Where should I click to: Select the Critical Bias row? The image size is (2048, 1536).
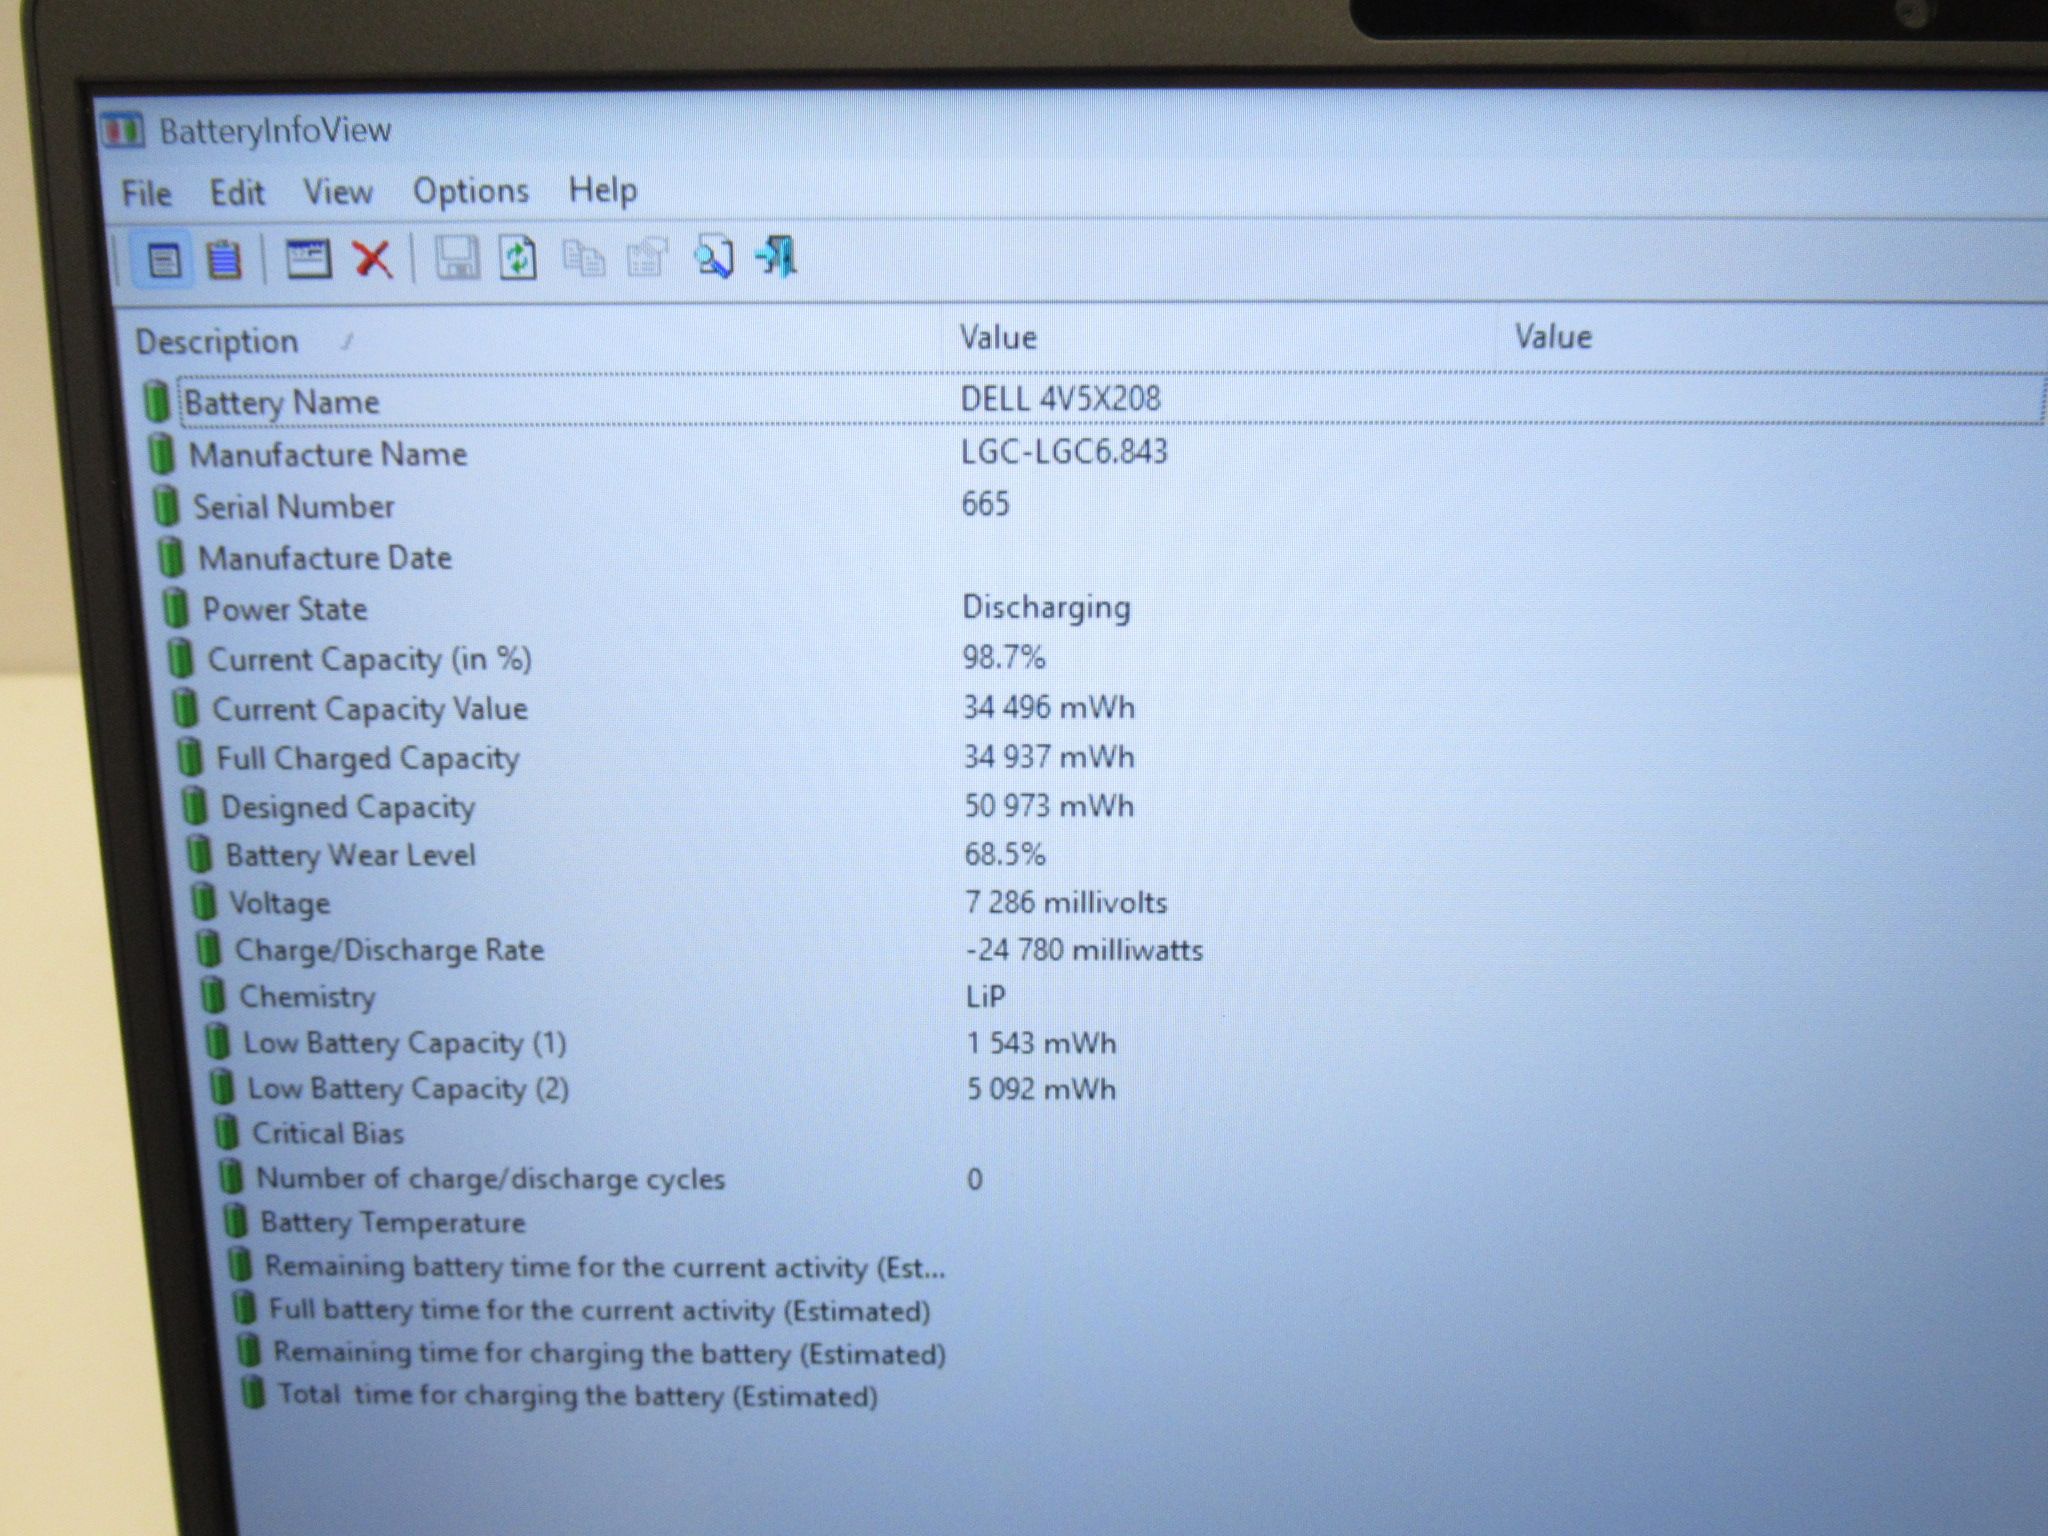1129,1133
